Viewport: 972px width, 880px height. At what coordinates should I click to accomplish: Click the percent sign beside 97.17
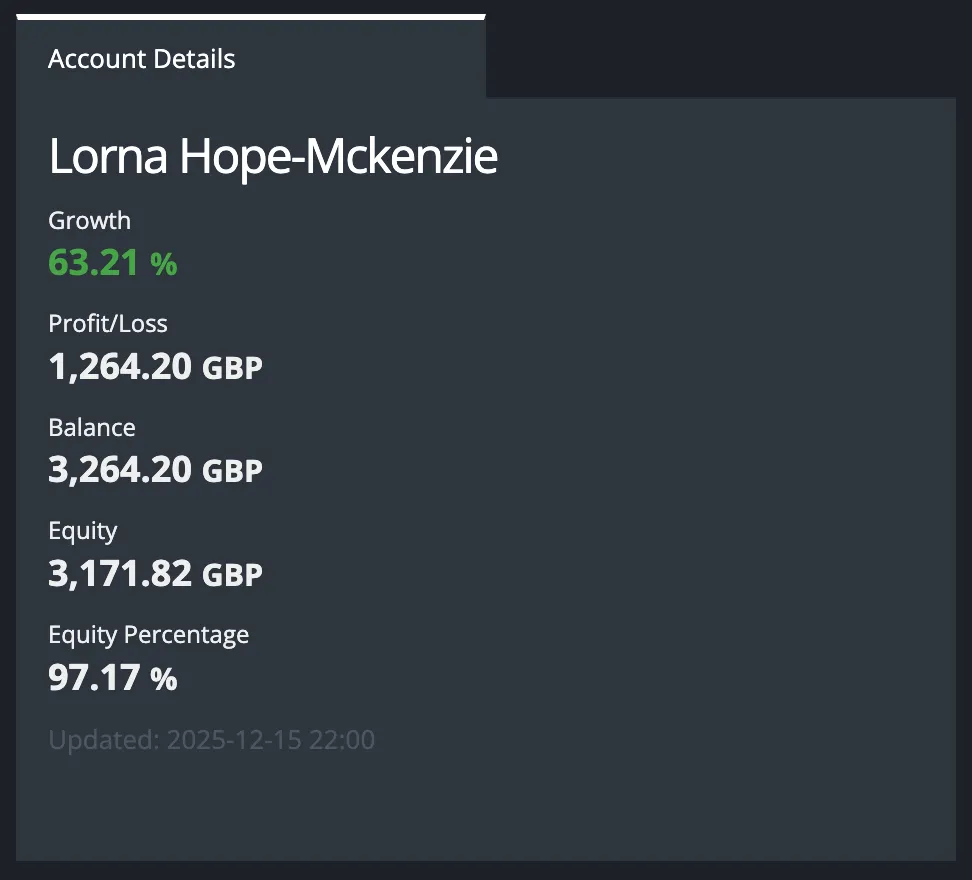click(164, 679)
